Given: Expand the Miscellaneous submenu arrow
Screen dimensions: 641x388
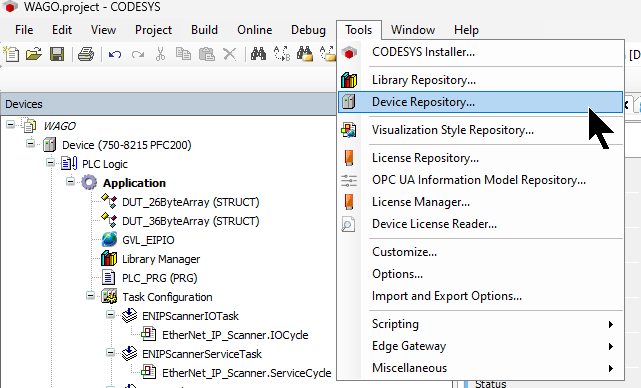Looking at the screenshot, I should point(611,368).
